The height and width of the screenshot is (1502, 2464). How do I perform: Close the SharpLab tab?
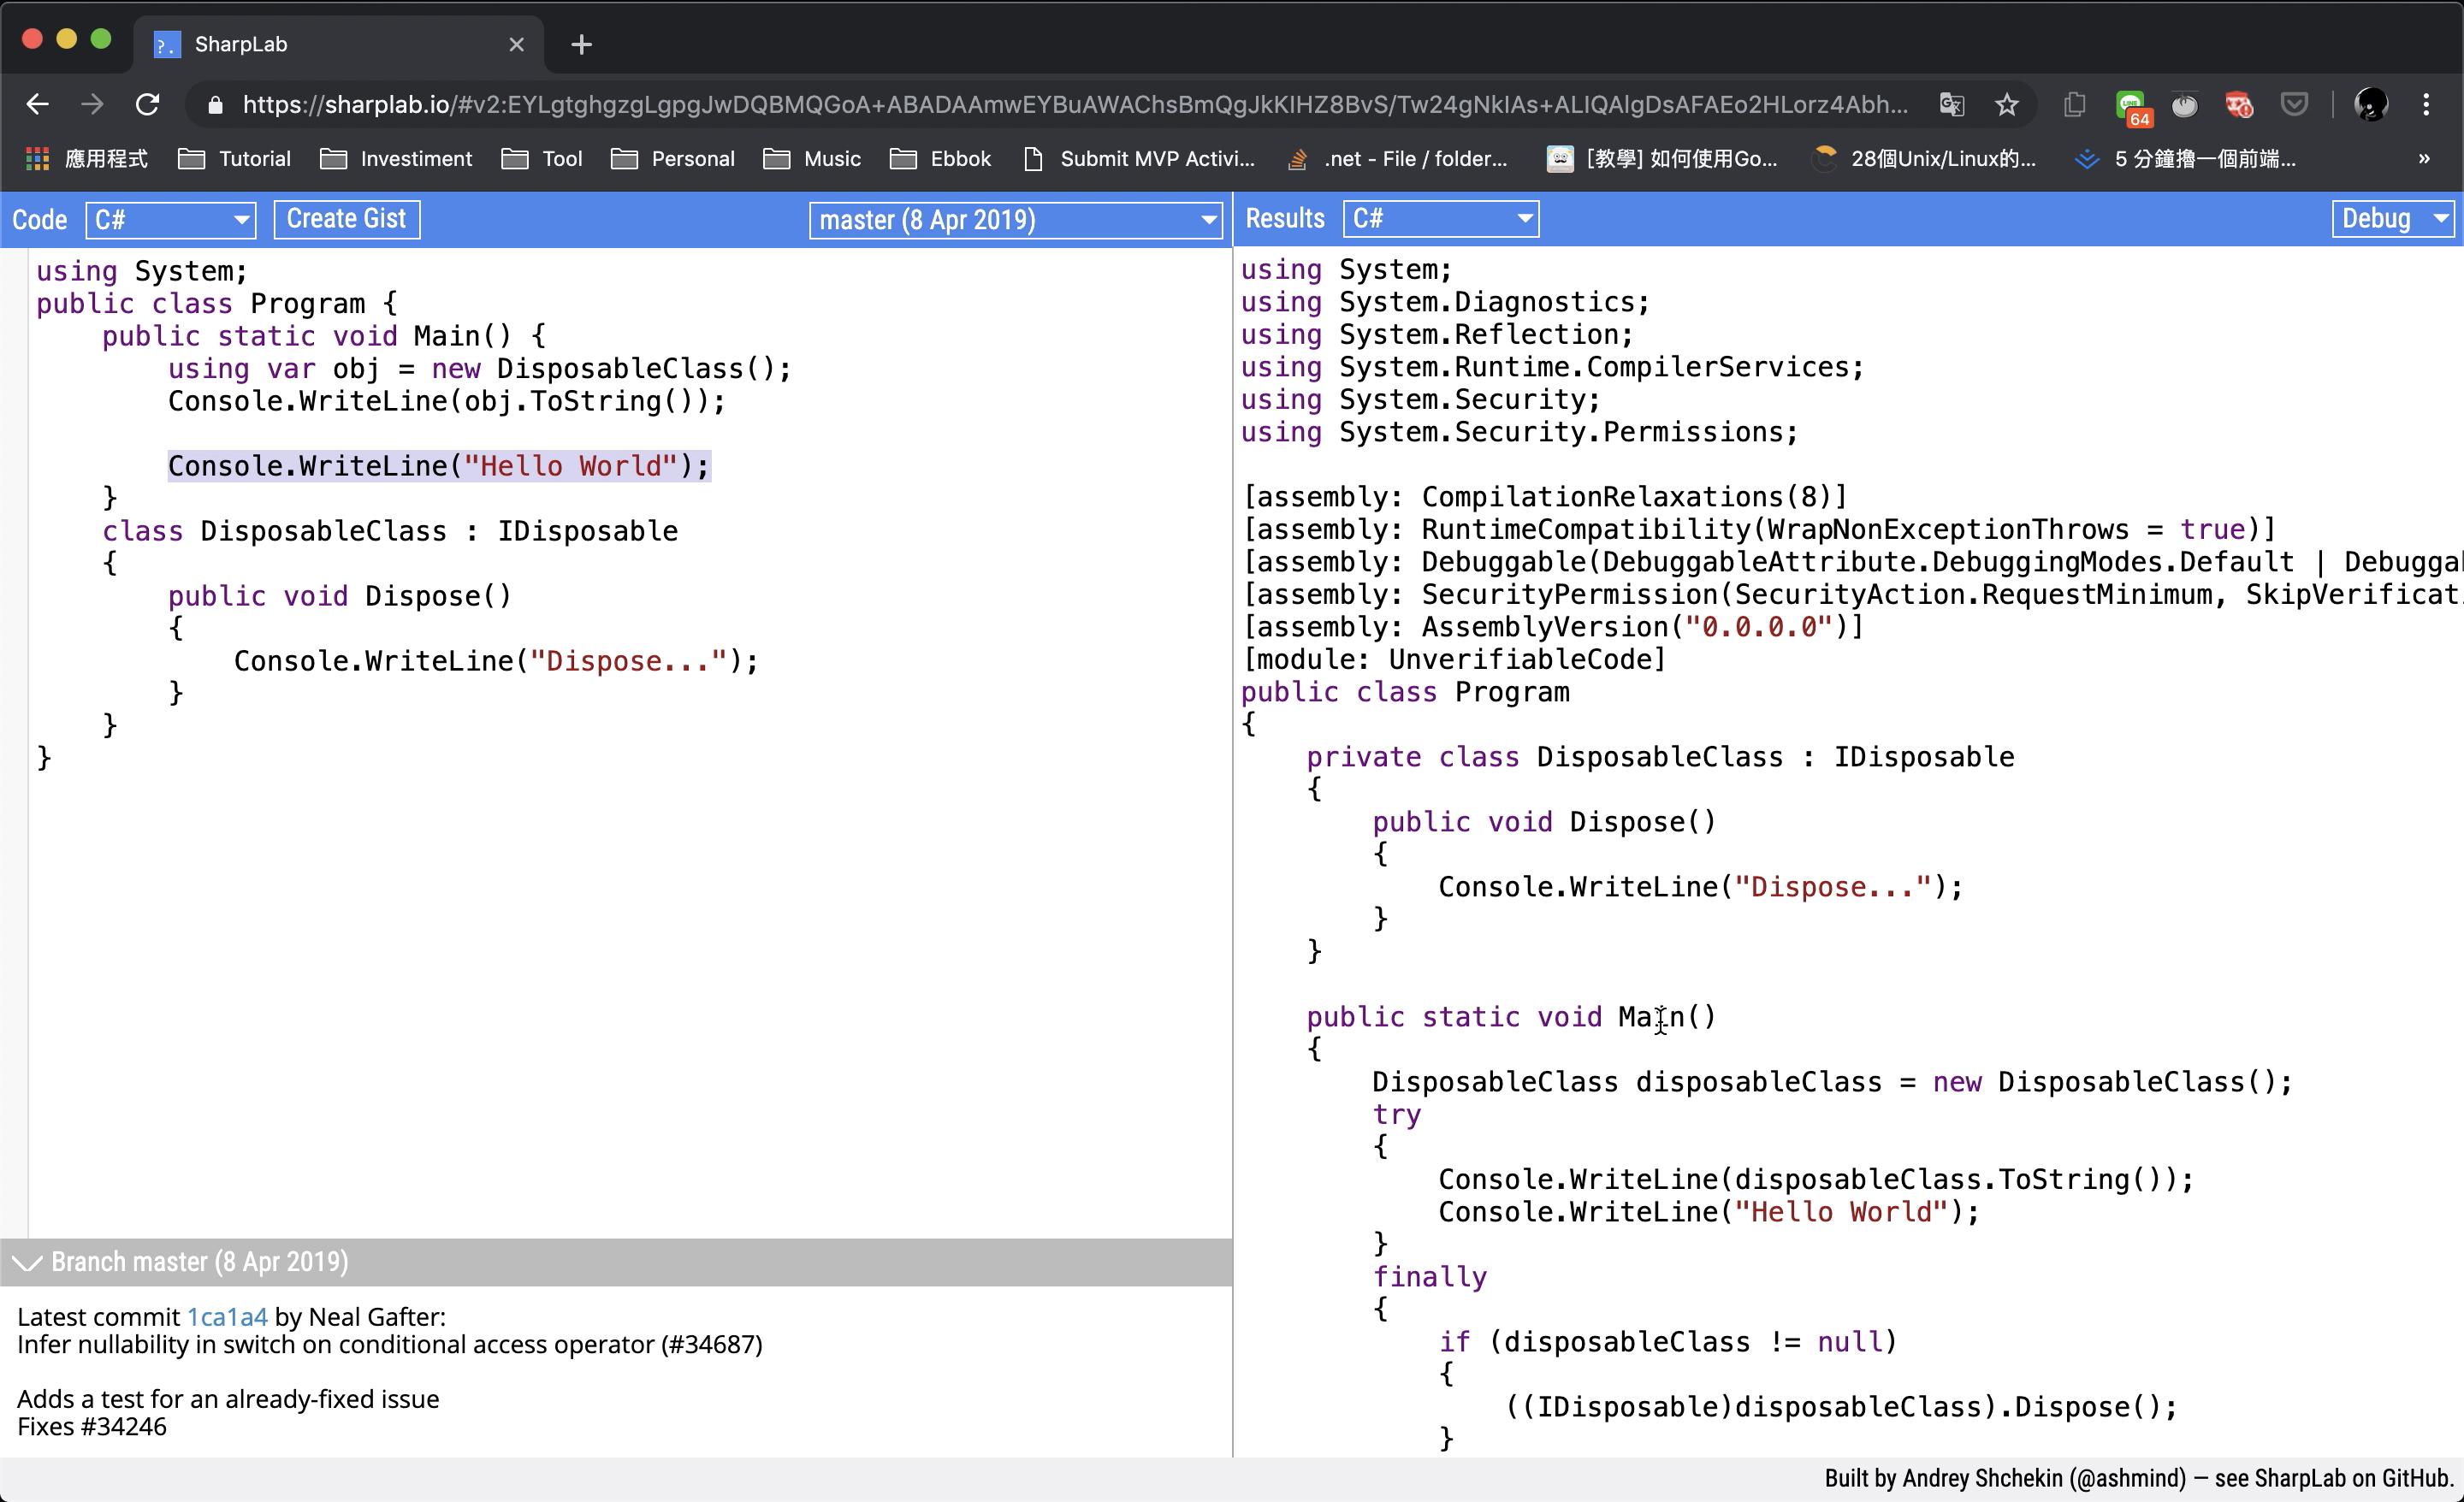click(x=516, y=44)
